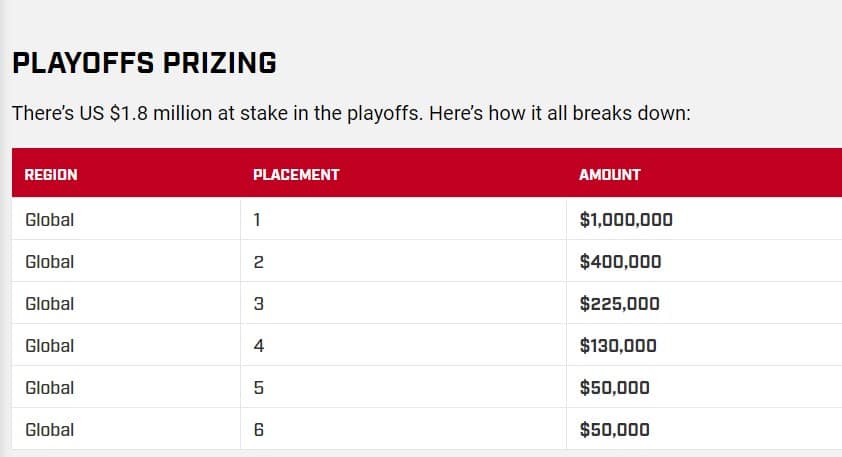Click the $1,000,000 prize amount
This screenshot has height=457, width=842.
click(626, 220)
